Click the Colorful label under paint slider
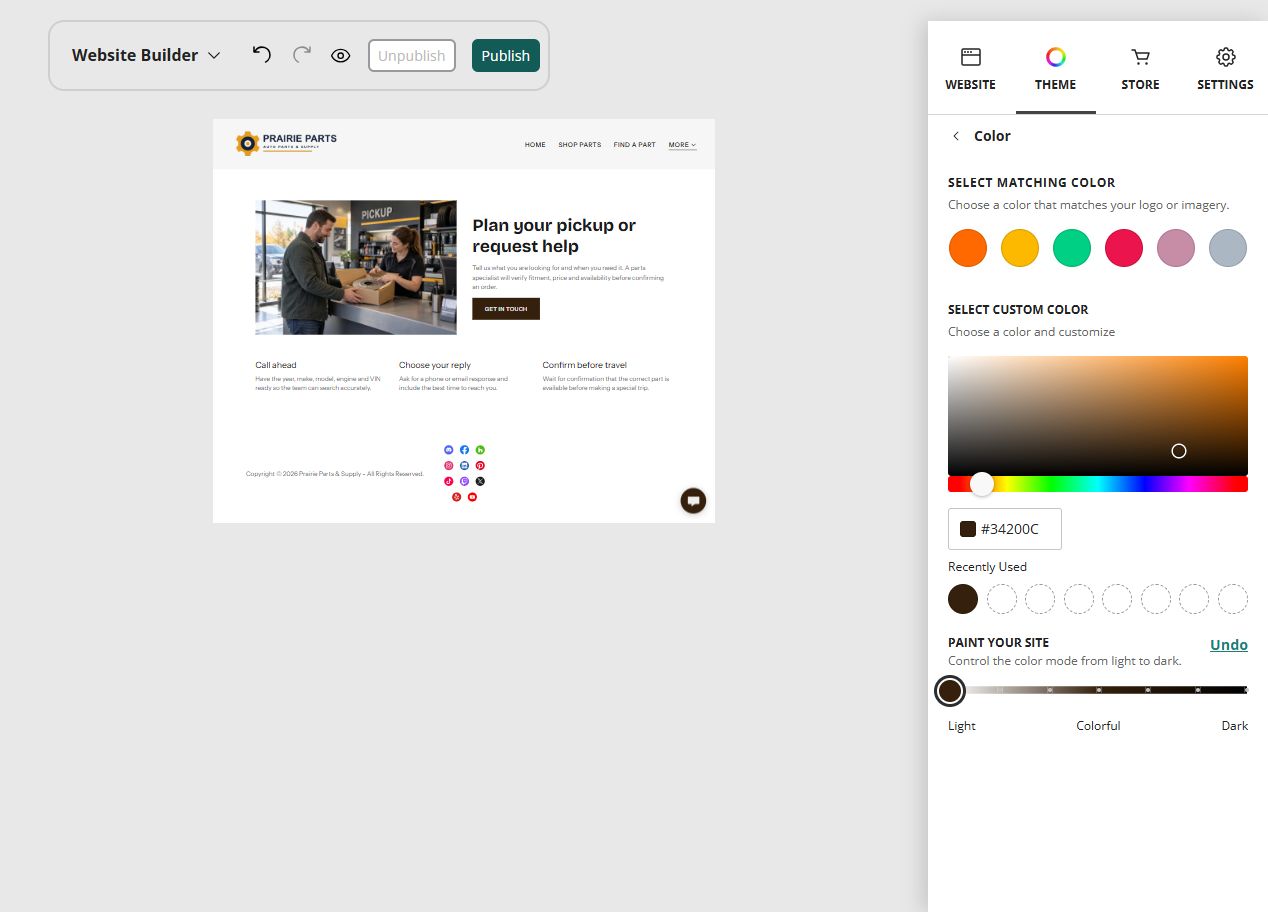The image size is (1268, 912). (x=1098, y=726)
